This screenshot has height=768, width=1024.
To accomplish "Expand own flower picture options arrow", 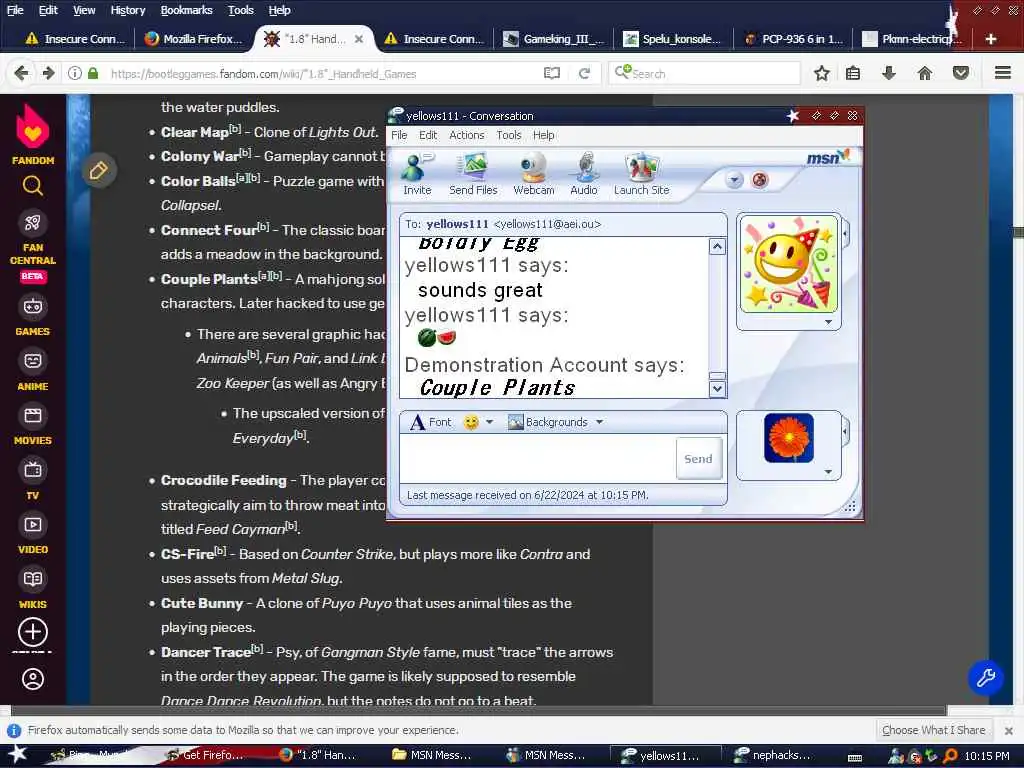I will (828, 471).
